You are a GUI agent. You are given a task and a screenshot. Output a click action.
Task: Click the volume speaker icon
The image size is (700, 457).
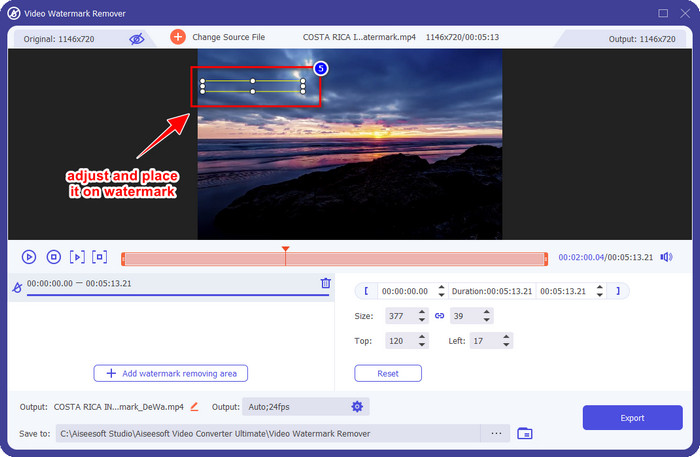pos(666,257)
